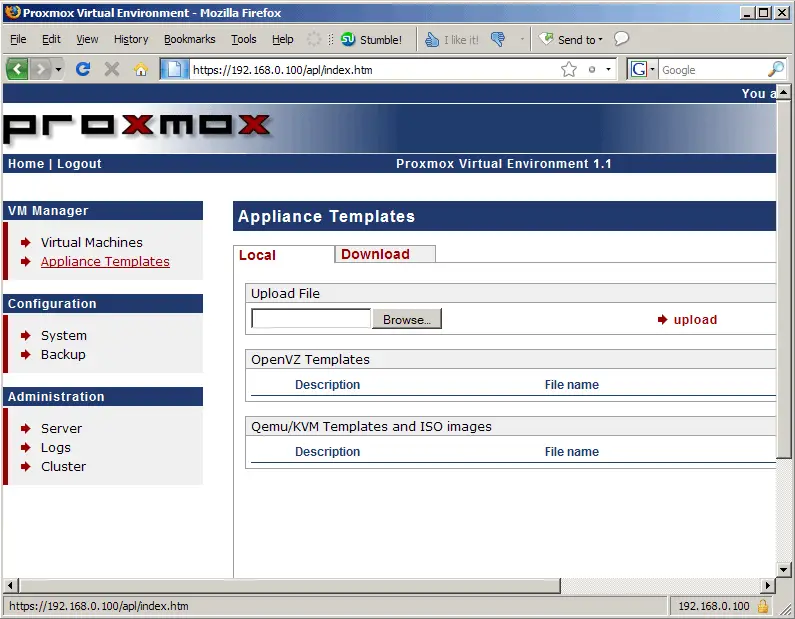The width and height of the screenshot is (795, 619).
Task: Click Qemu/KVM section Description header
Action: tap(328, 452)
